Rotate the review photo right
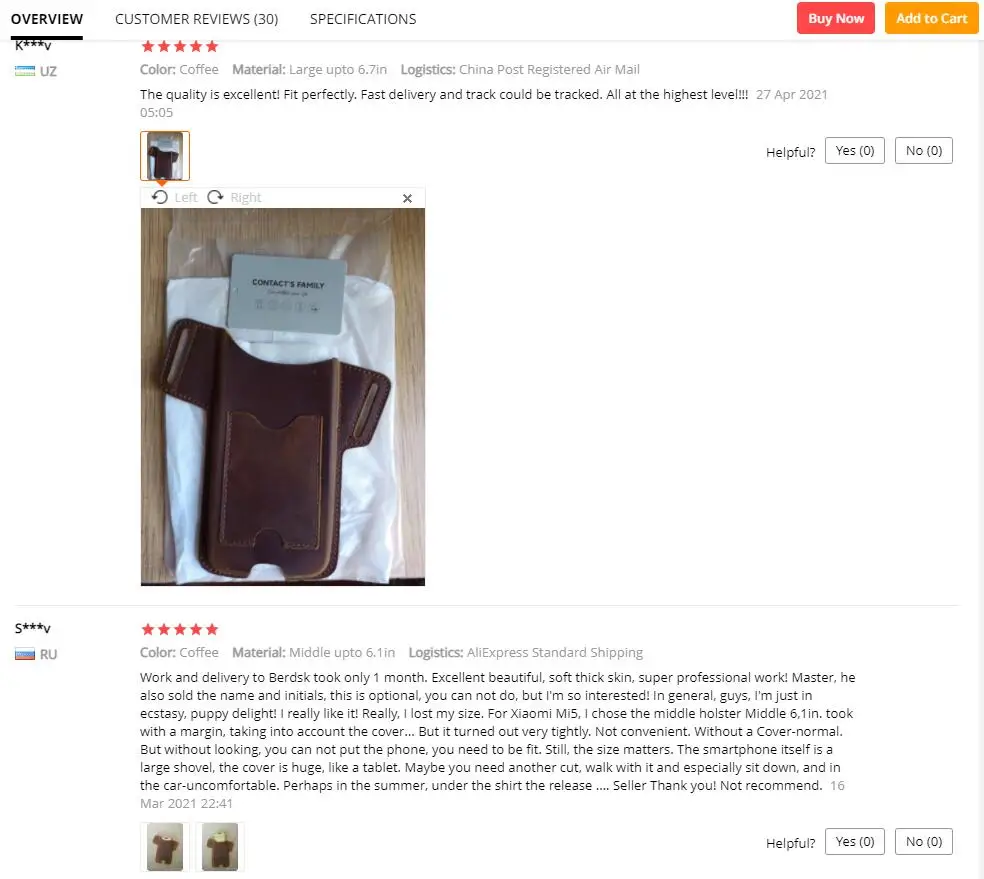This screenshot has height=879, width=984. point(234,198)
